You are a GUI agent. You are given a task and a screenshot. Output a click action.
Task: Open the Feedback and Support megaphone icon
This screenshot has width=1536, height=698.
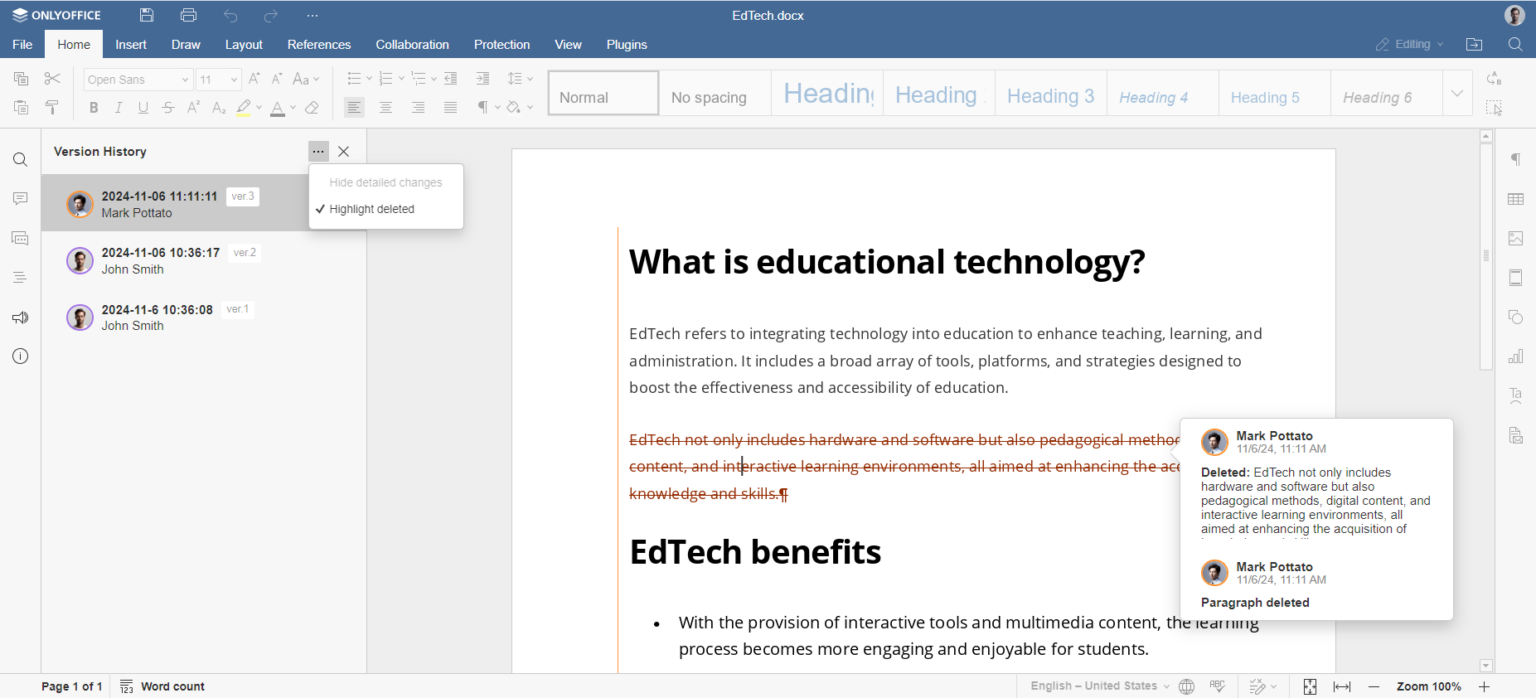point(20,317)
